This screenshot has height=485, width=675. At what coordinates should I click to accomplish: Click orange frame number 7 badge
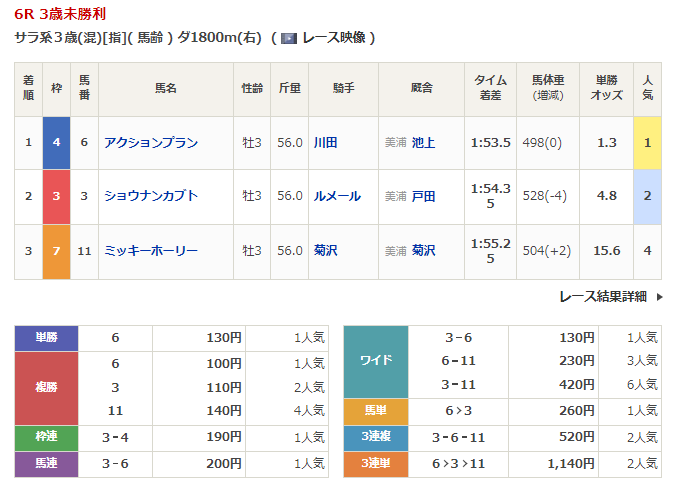coord(56,251)
